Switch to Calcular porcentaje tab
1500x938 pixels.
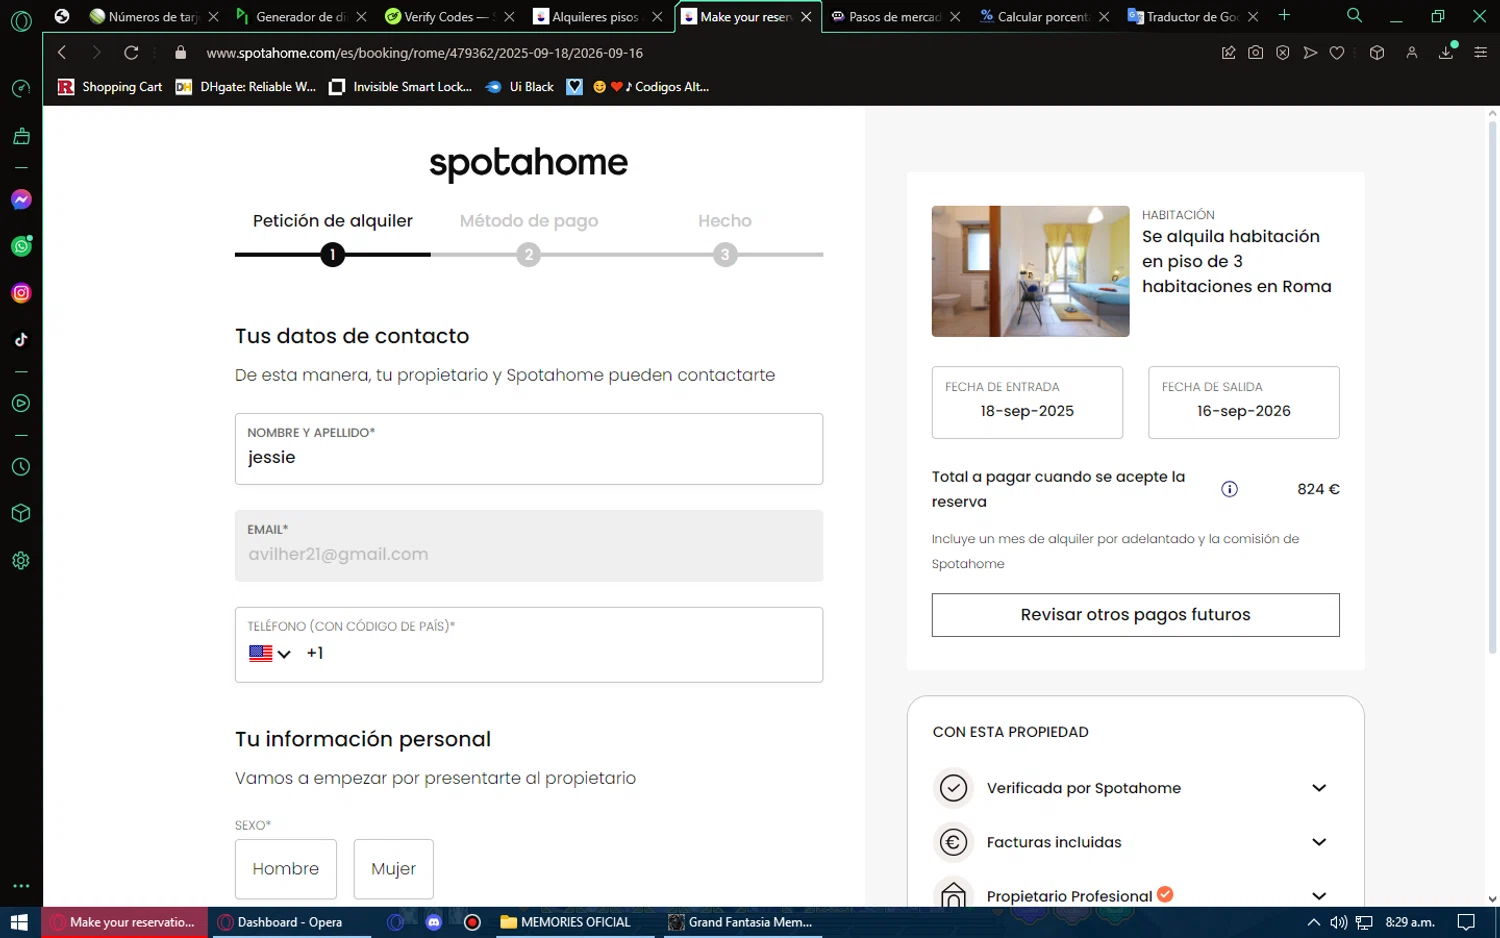coord(1043,17)
